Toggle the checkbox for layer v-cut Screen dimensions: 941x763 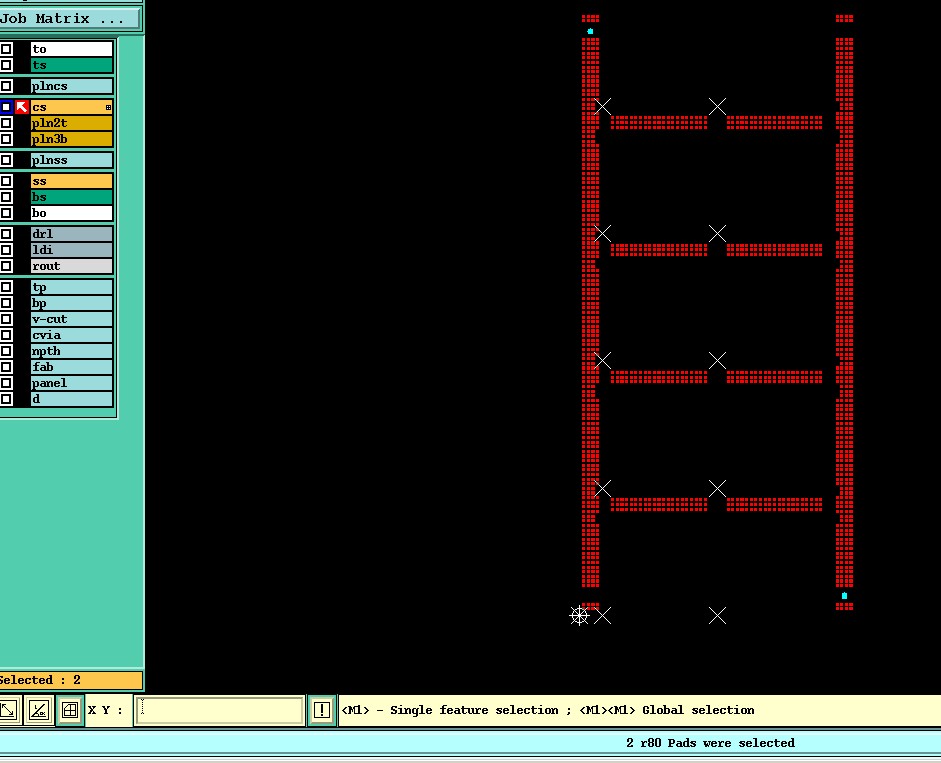coord(6,319)
